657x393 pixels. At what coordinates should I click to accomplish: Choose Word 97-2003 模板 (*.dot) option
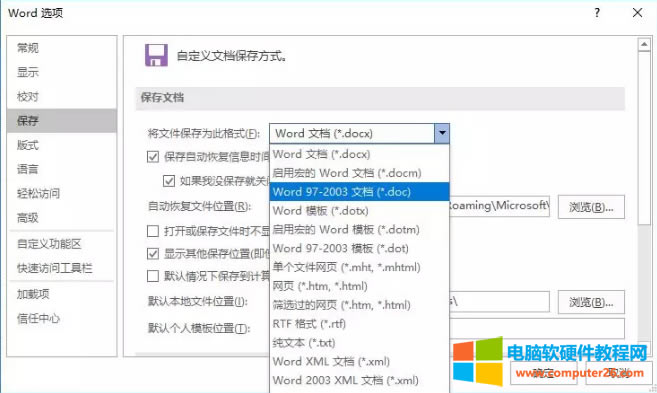tap(359, 248)
